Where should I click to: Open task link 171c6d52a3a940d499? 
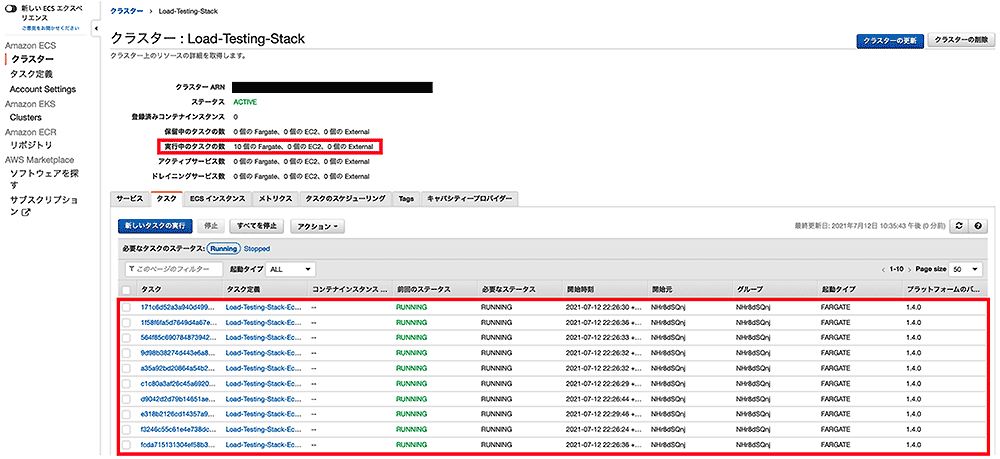coord(179,307)
